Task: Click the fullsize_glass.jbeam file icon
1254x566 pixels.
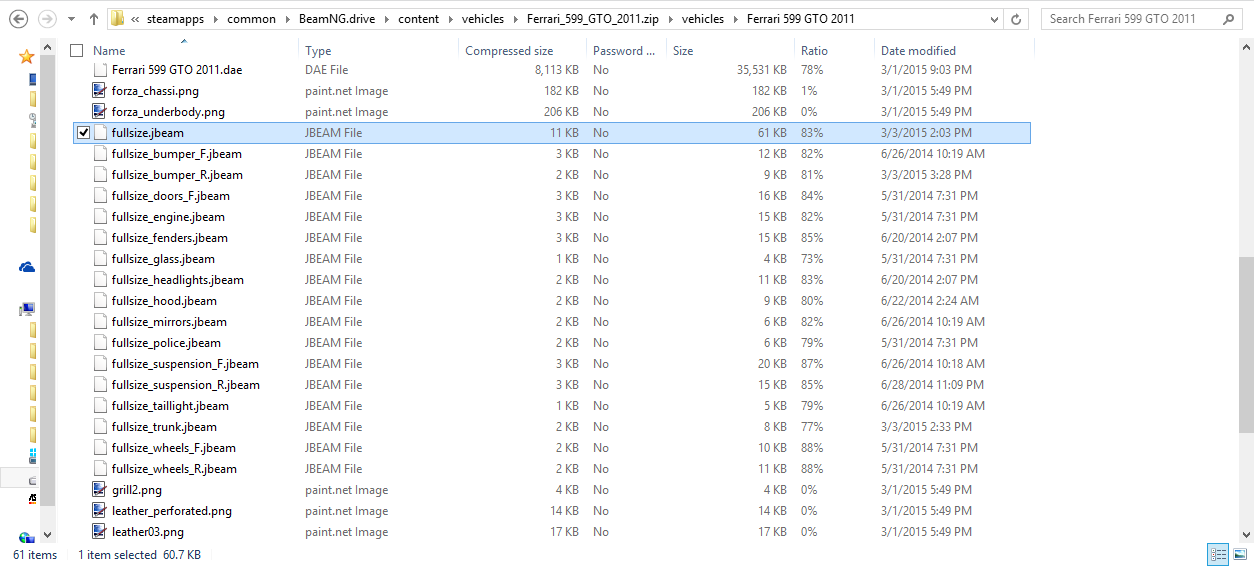Action: [x=99, y=259]
